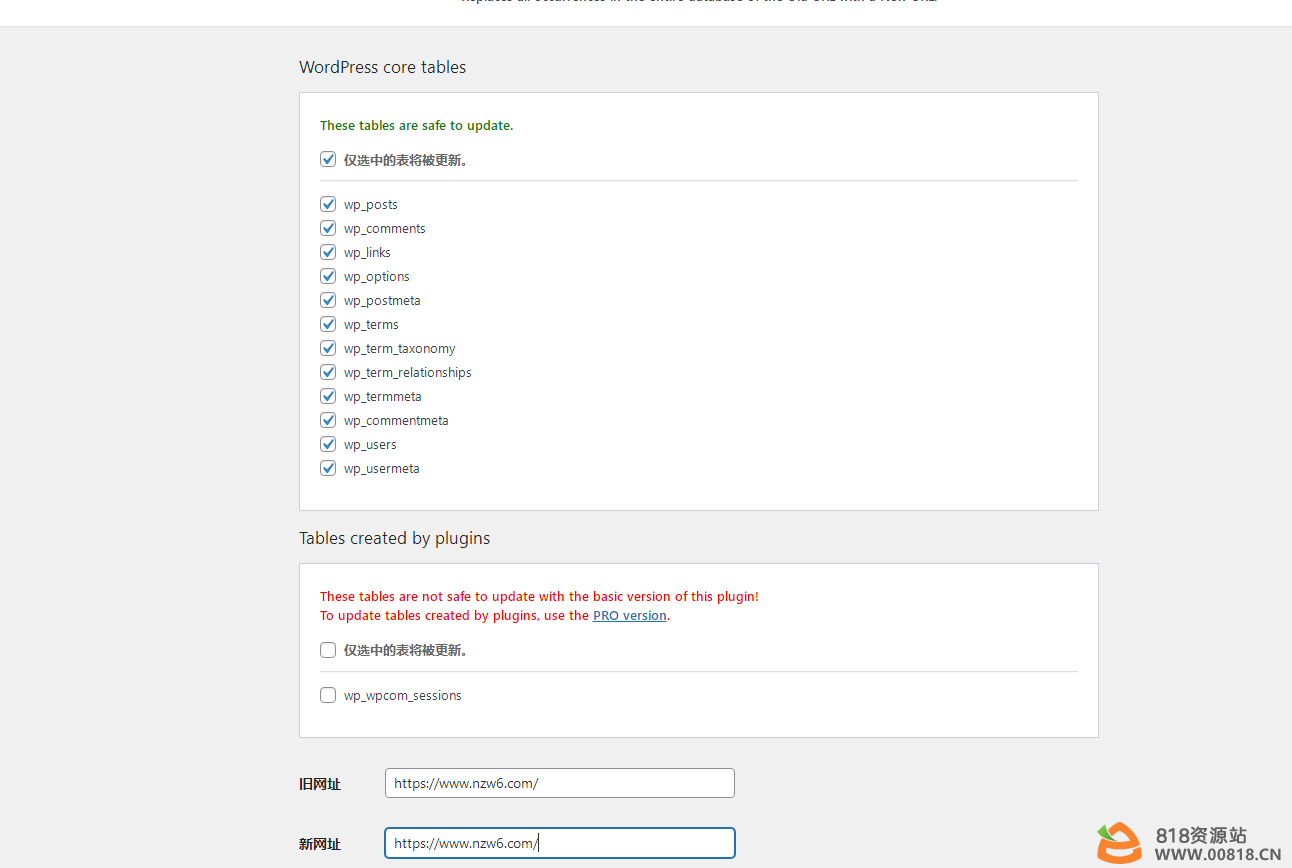Toggle wp_term_relationships checkbox
The image size is (1292, 868).
[328, 372]
